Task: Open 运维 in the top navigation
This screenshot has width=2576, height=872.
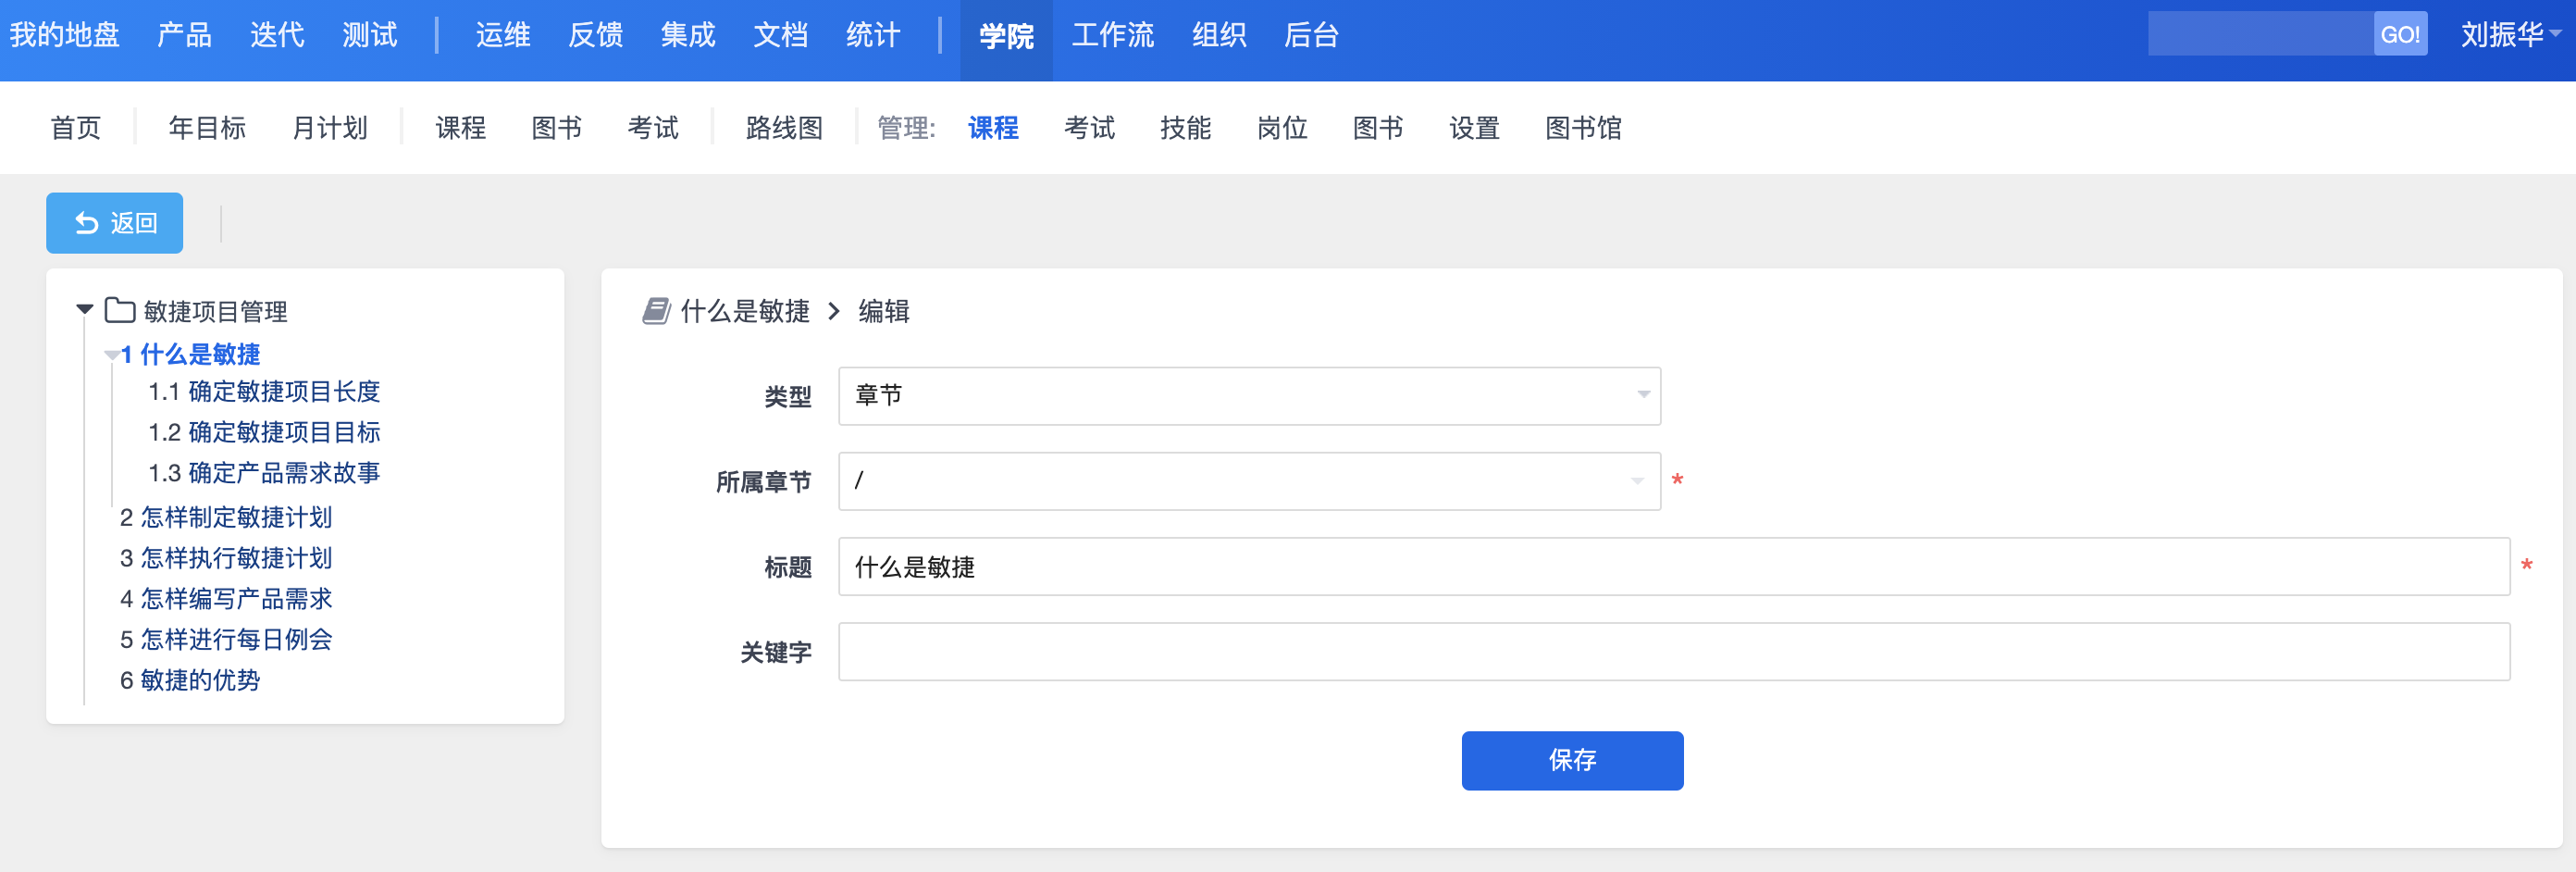Action: click(x=503, y=35)
